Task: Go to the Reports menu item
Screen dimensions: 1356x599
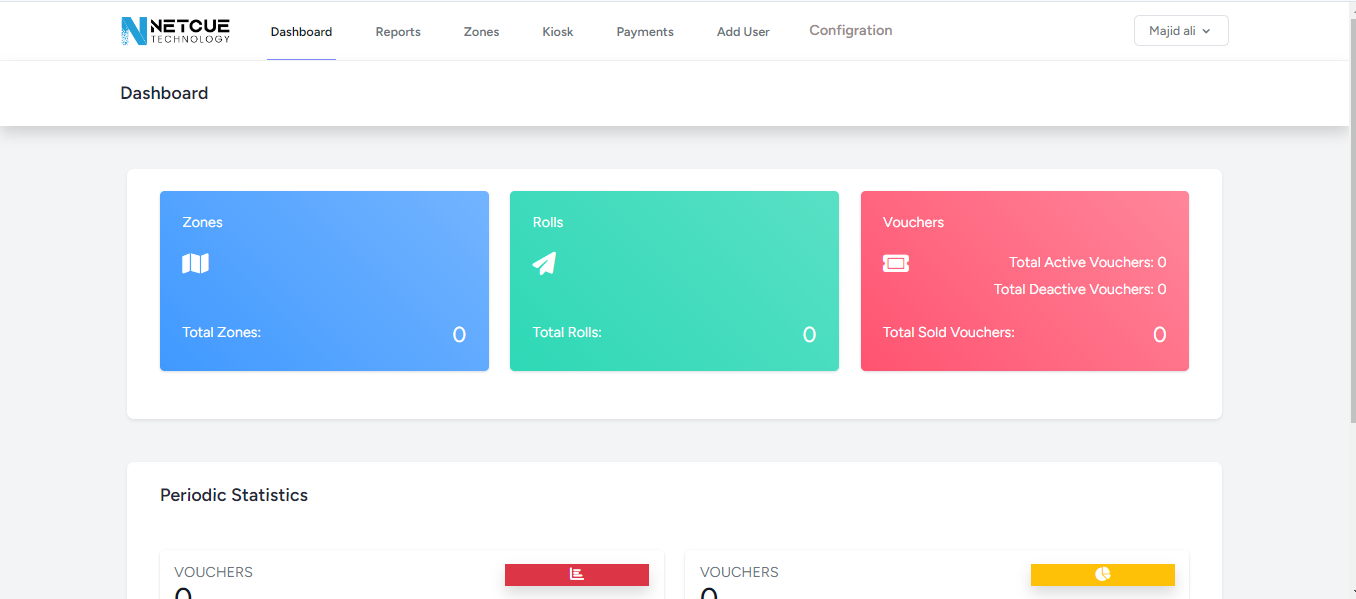Action: 398,32
